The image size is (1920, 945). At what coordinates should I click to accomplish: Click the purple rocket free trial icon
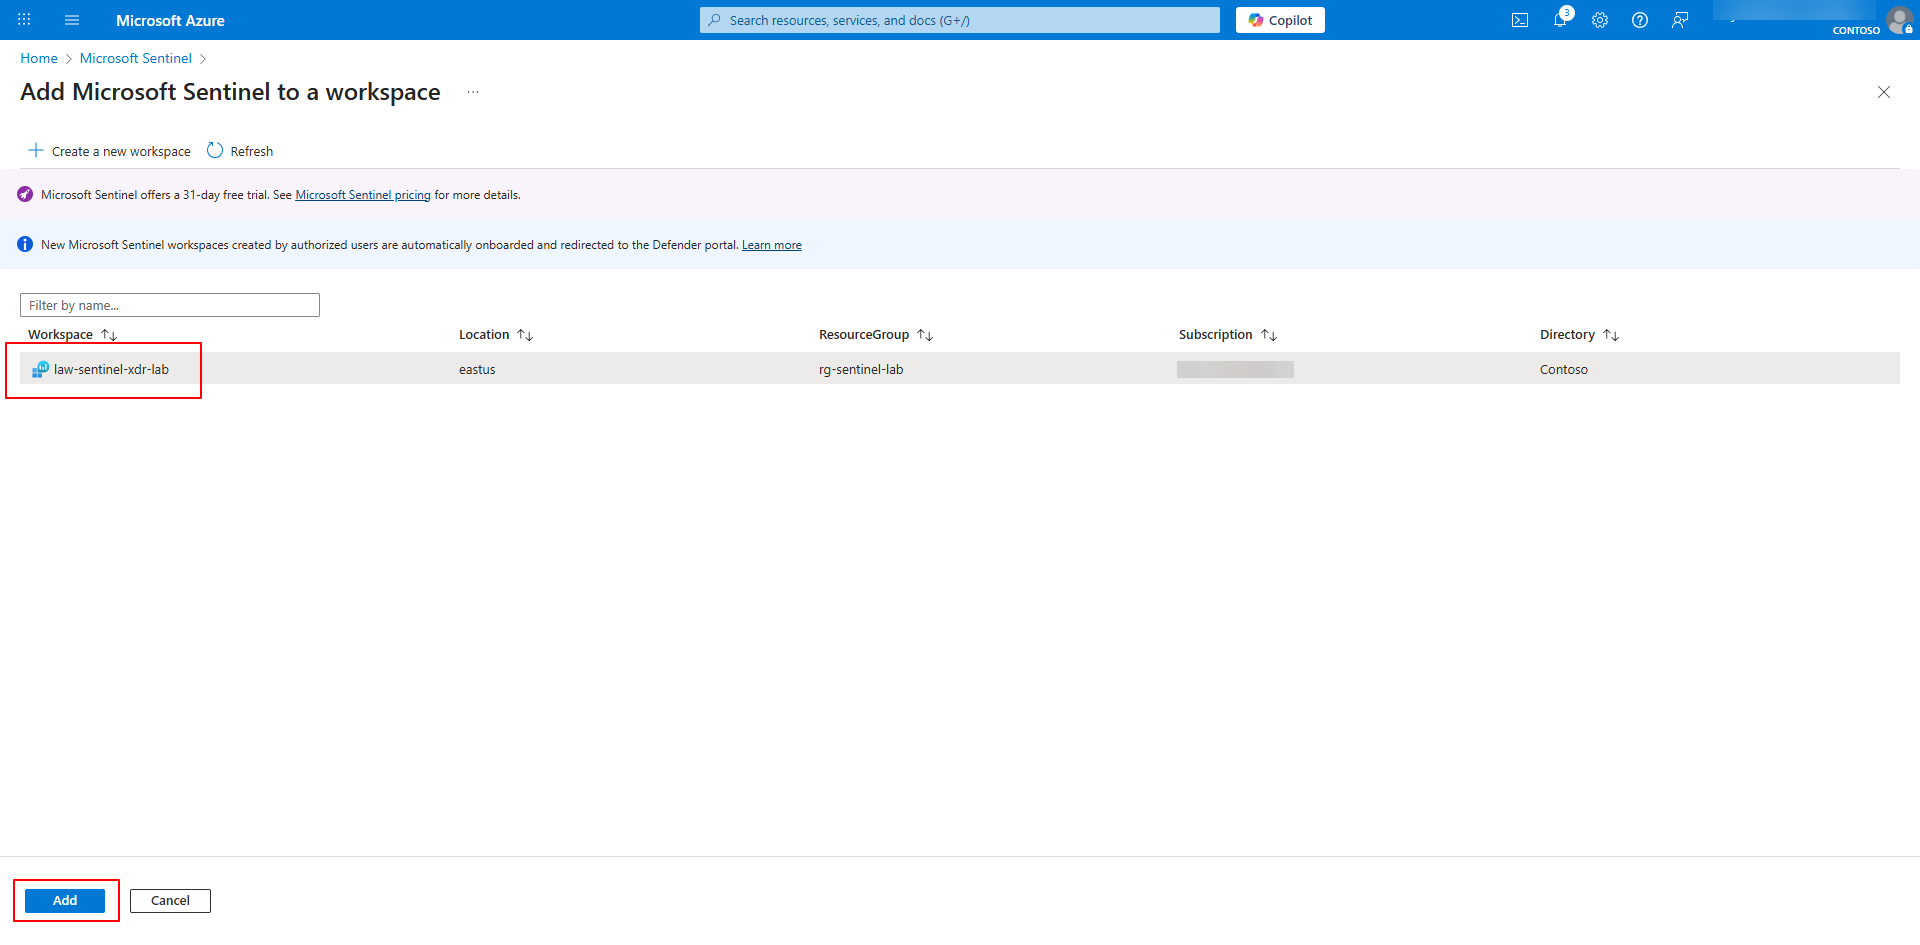(x=25, y=194)
